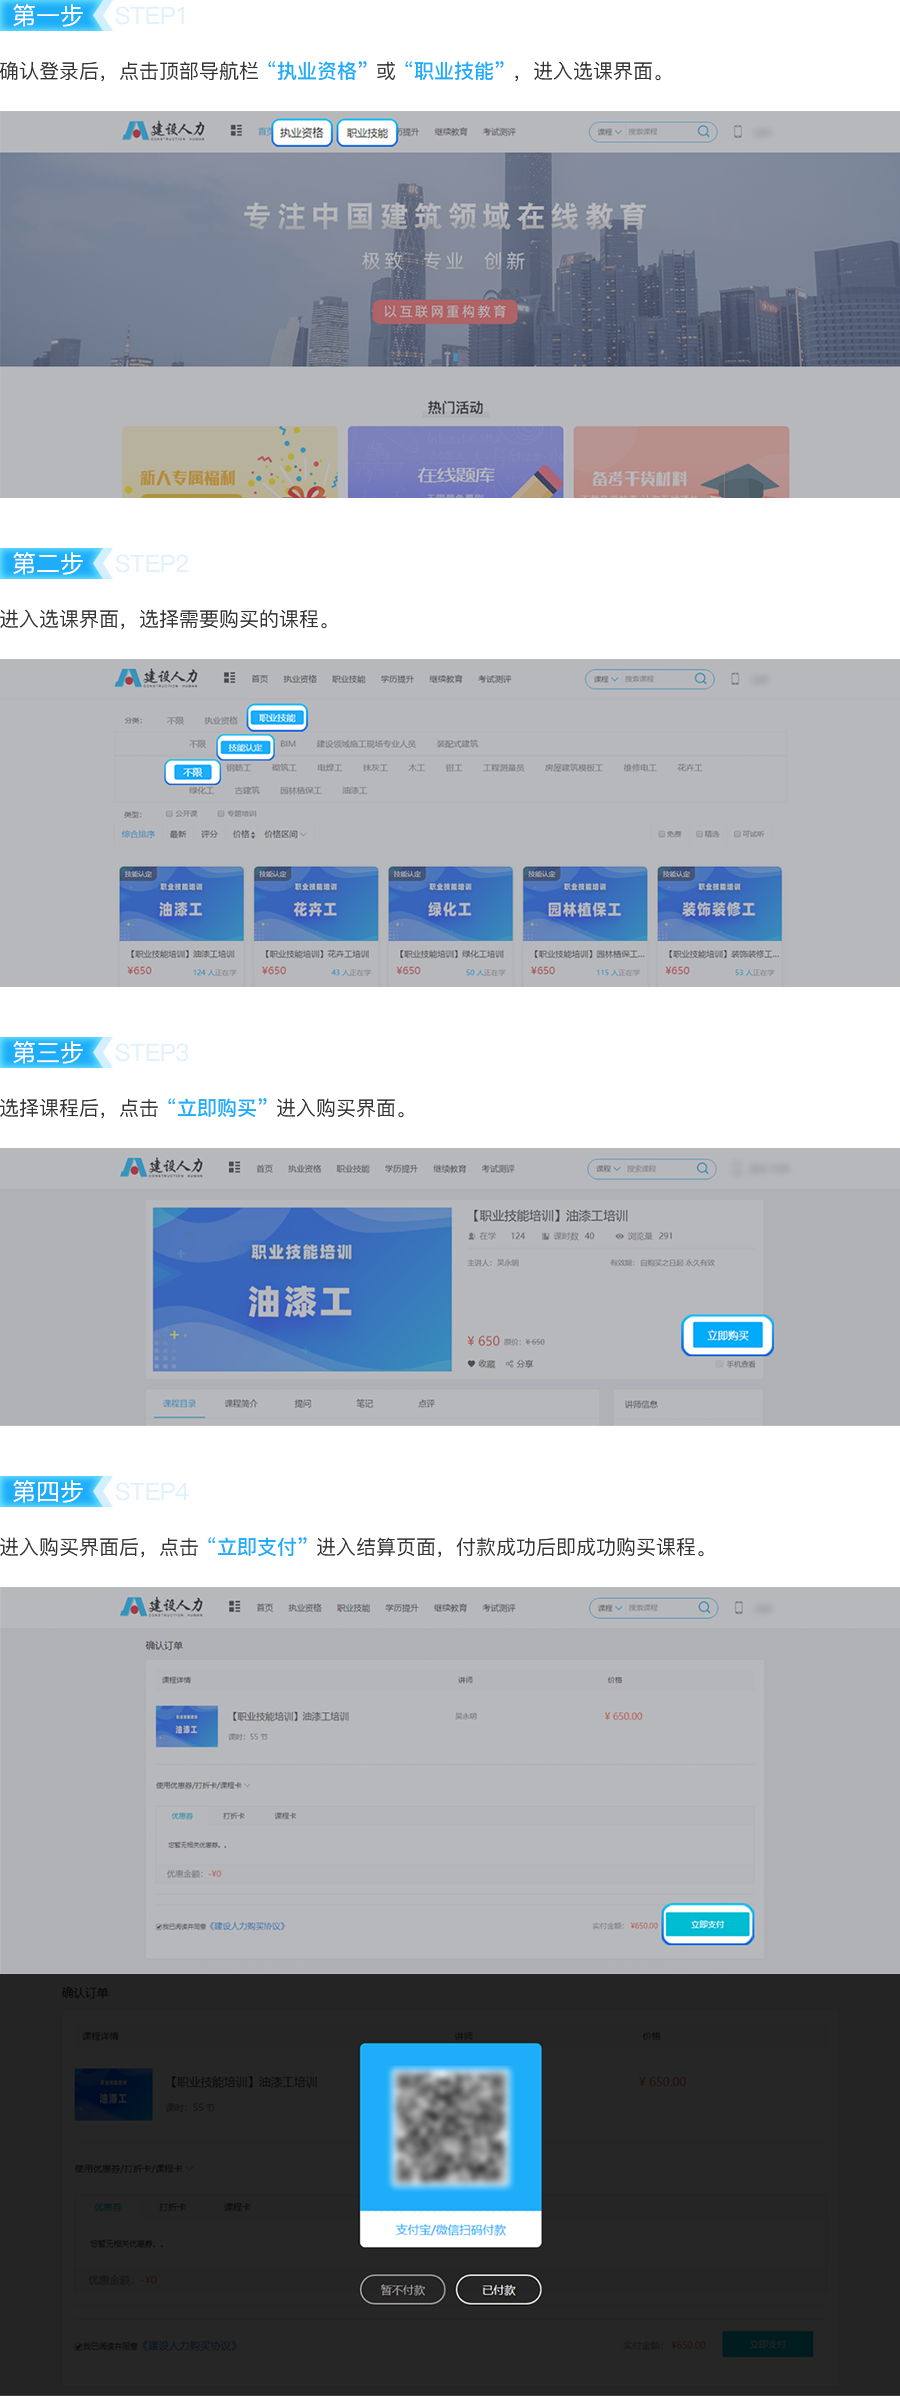Click the 暂不付款 button in the payment dialog
The width and height of the screenshot is (900, 2396).
click(x=403, y=2290)
